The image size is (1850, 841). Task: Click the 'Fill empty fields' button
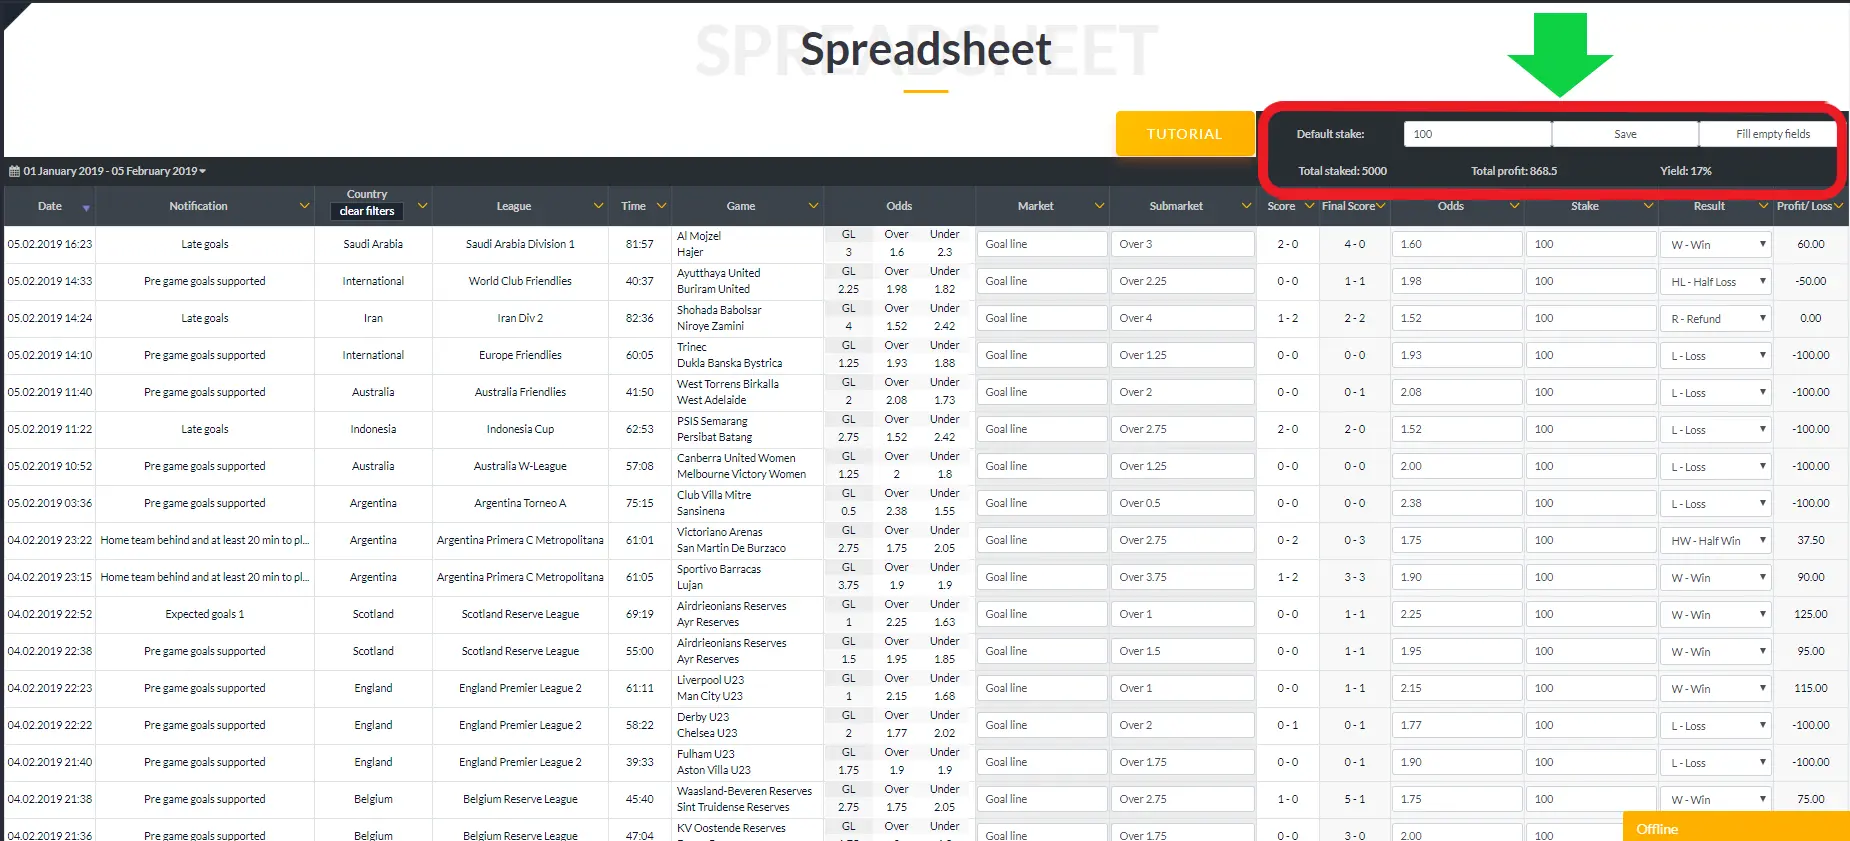(x=1772, y=134)
